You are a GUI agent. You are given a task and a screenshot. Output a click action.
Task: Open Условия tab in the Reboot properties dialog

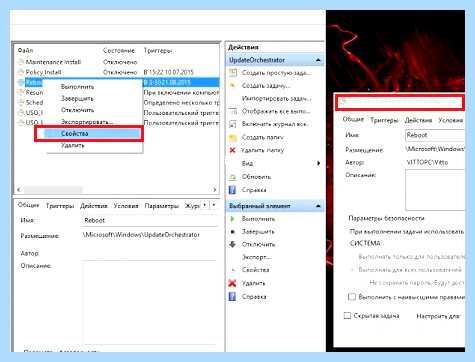(x=451, y=120)
